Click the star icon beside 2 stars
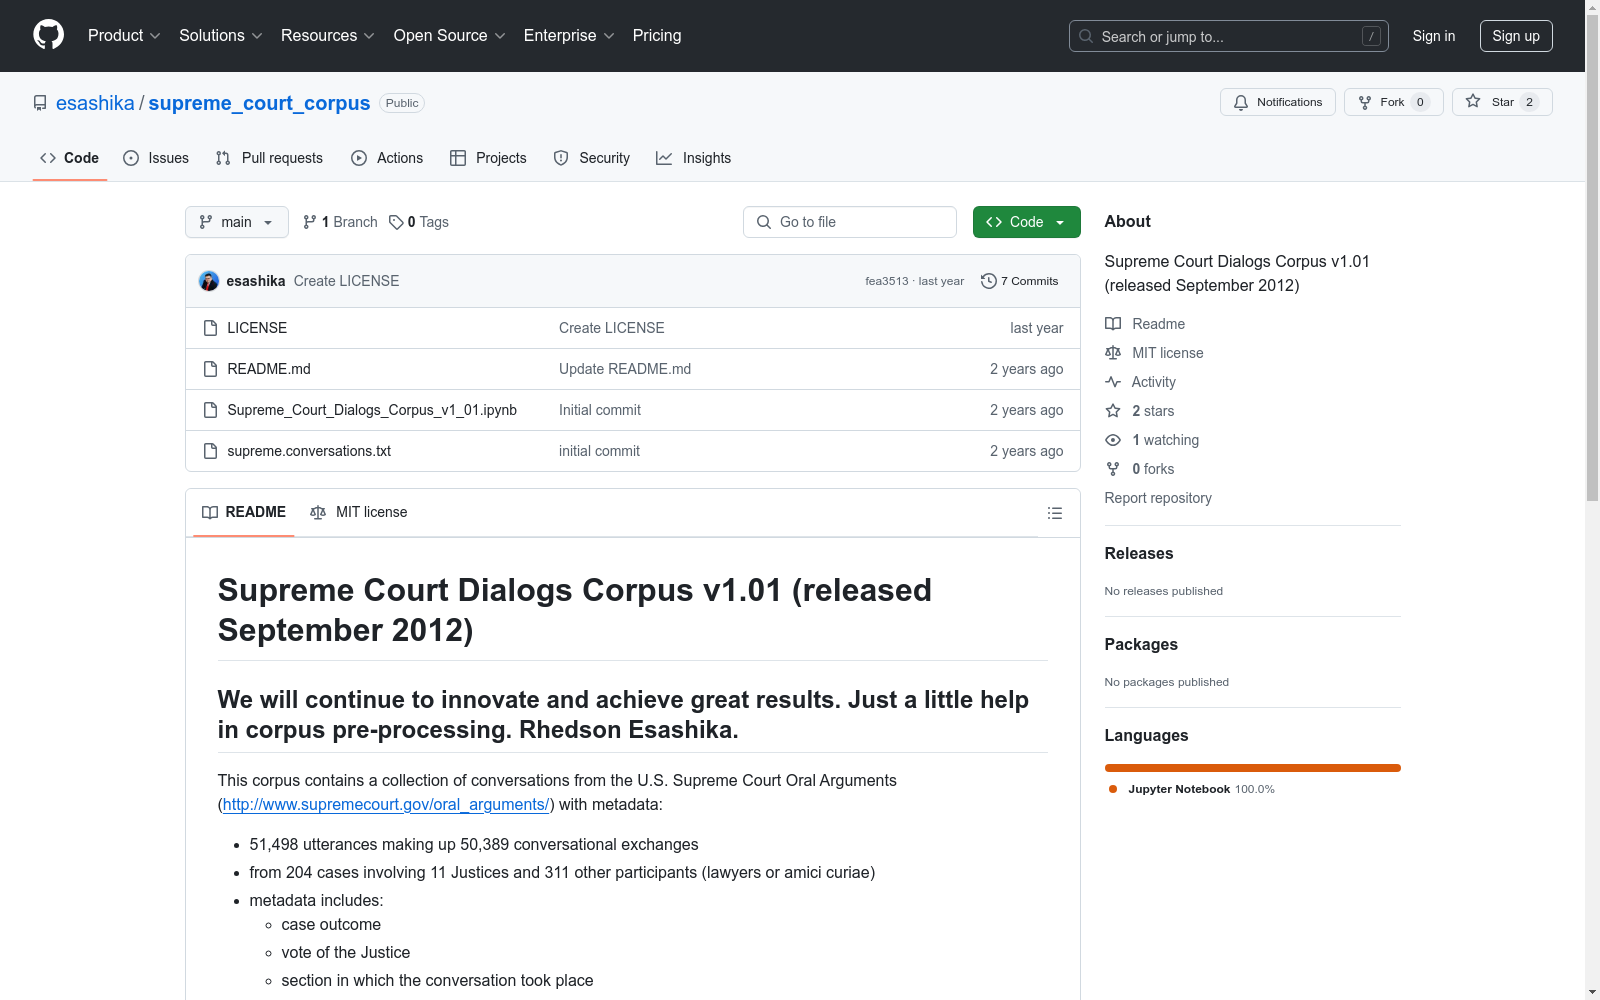 point(1113,411)
